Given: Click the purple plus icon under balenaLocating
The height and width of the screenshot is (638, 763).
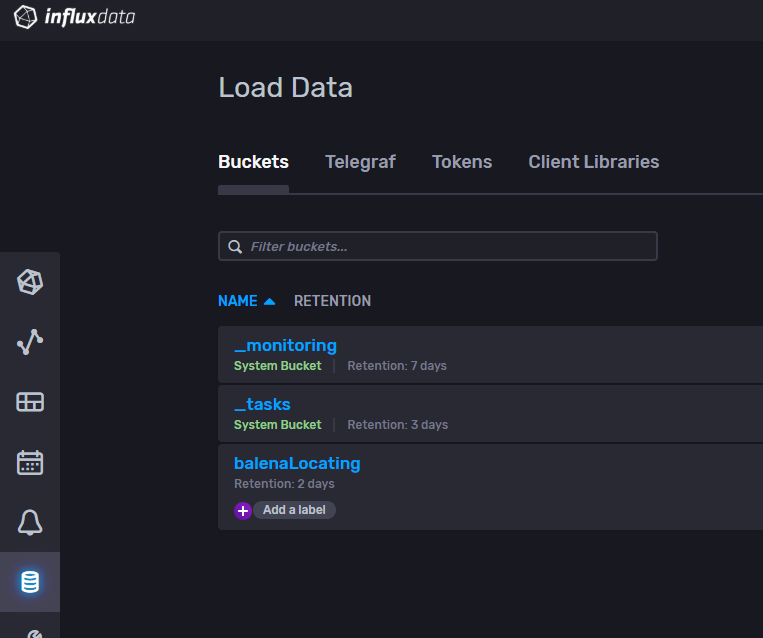Looking at the screenshot, I should 243,510.
